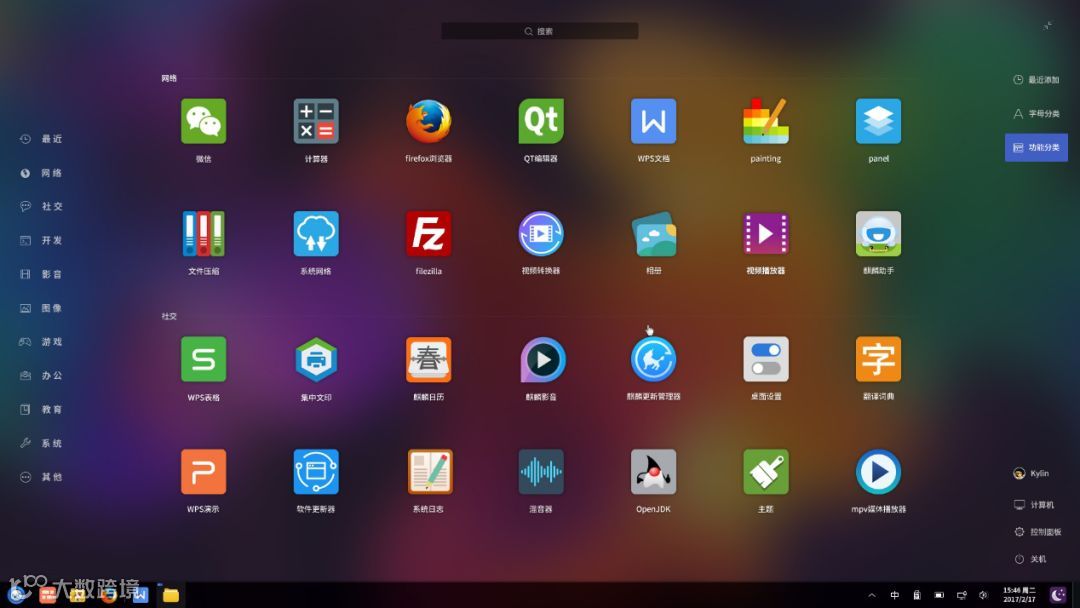Screen dimensions: 1080x608
Task: Expand hidden tray icons chevron
Action: coord(872,595)
